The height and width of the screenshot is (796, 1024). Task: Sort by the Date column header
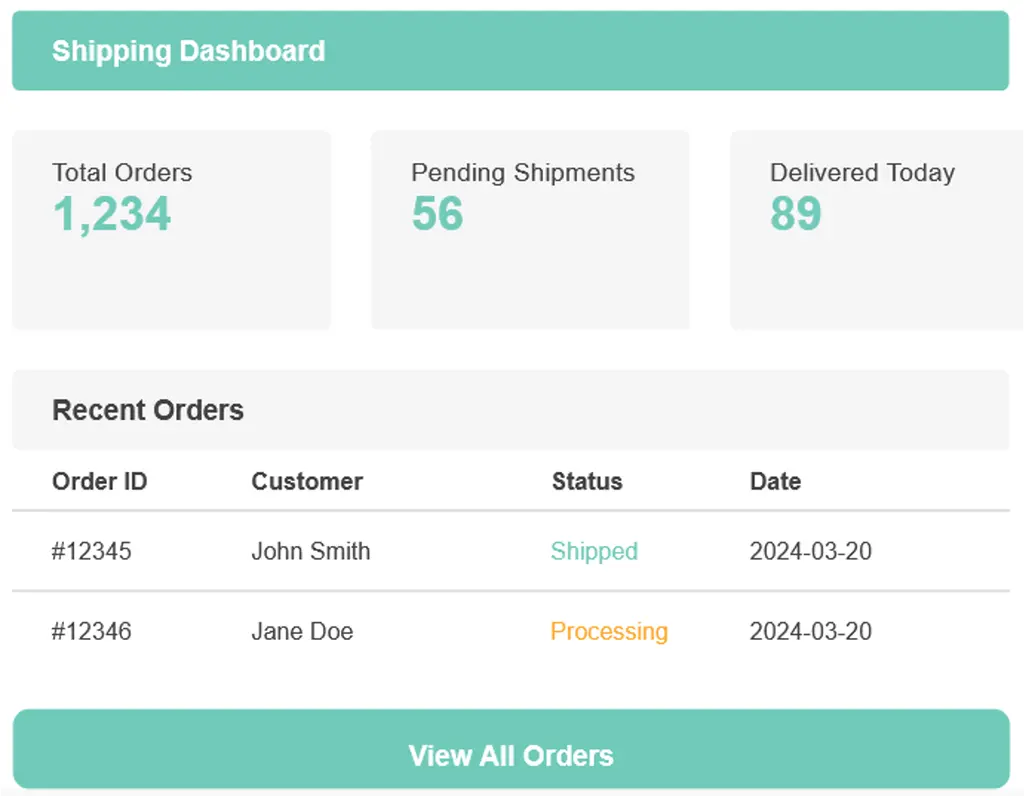775,481
